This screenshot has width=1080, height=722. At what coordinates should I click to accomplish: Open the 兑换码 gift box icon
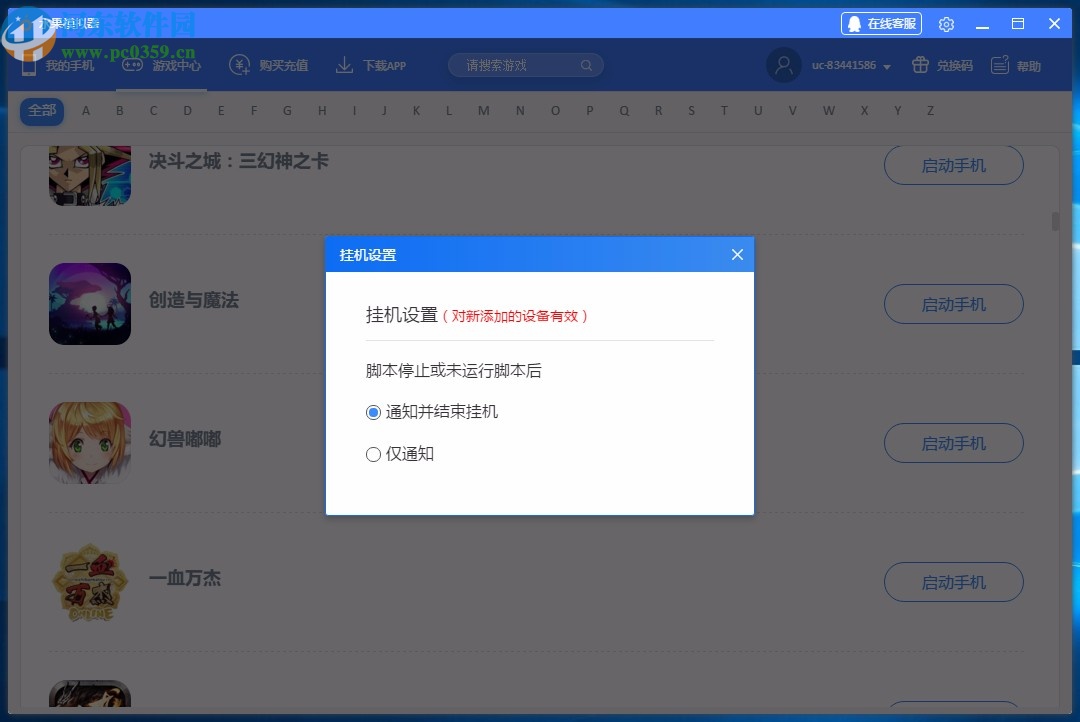(920, 64)
